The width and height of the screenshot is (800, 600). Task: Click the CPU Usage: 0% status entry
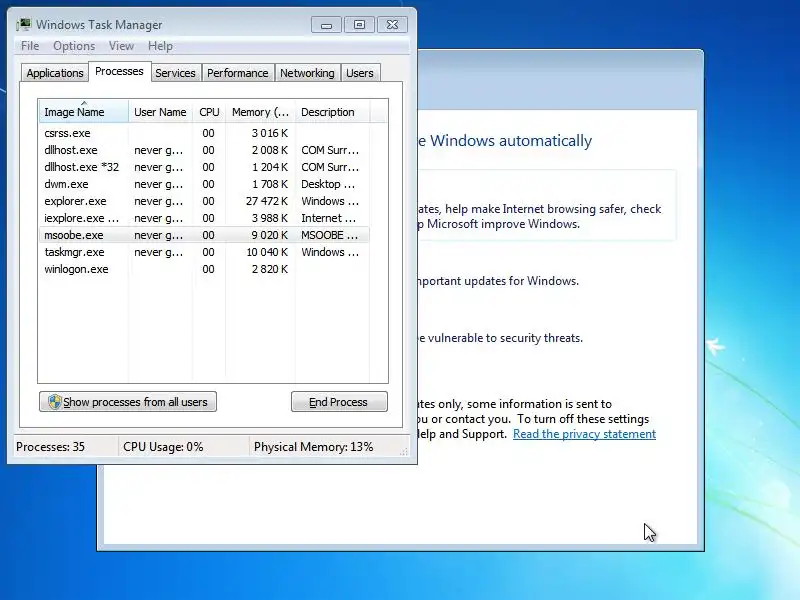(x=163, y=447)
